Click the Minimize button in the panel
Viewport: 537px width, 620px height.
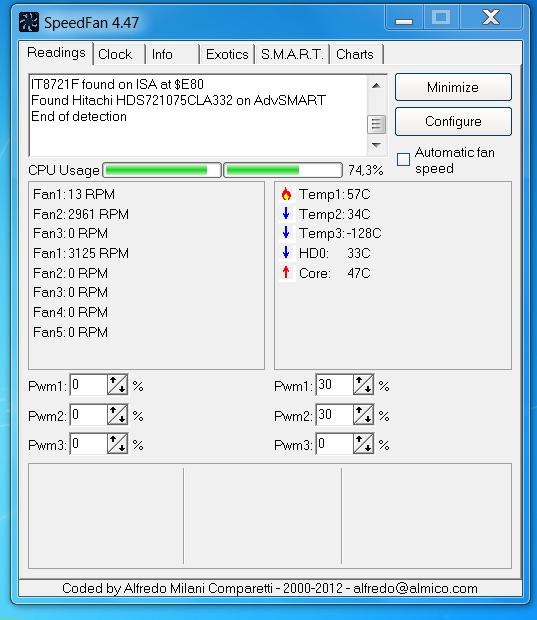coord(453,87)
